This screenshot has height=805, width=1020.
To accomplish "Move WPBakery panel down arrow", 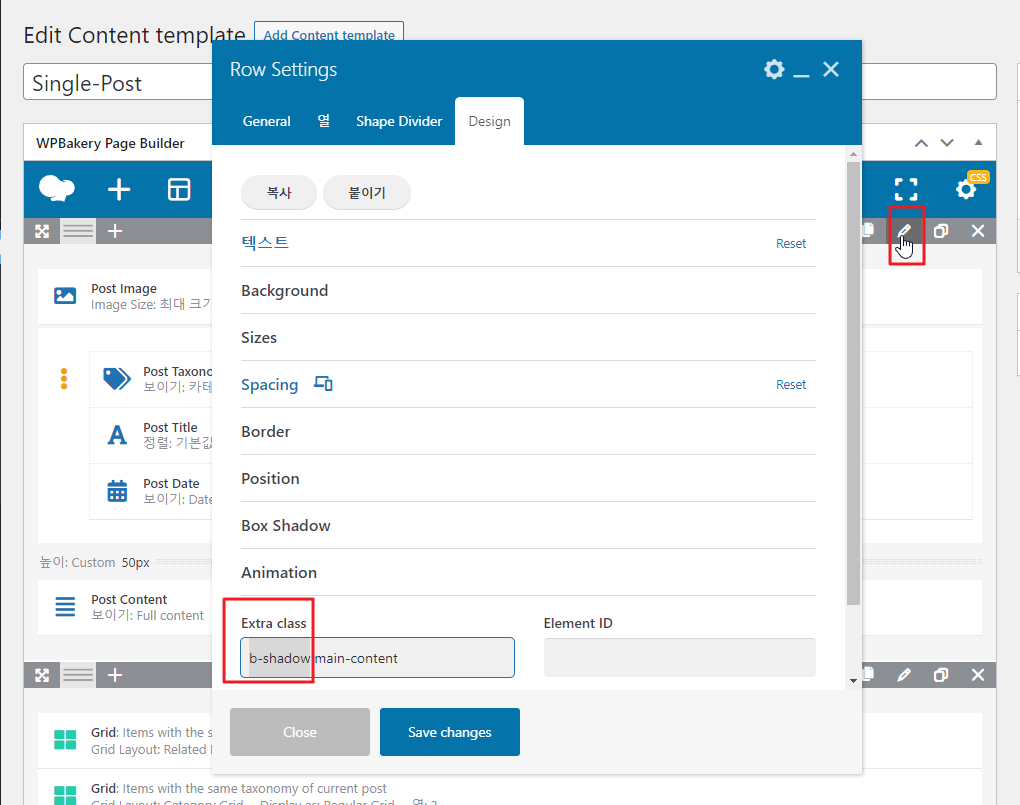I will pyautogui.click(x=947, y=143).
